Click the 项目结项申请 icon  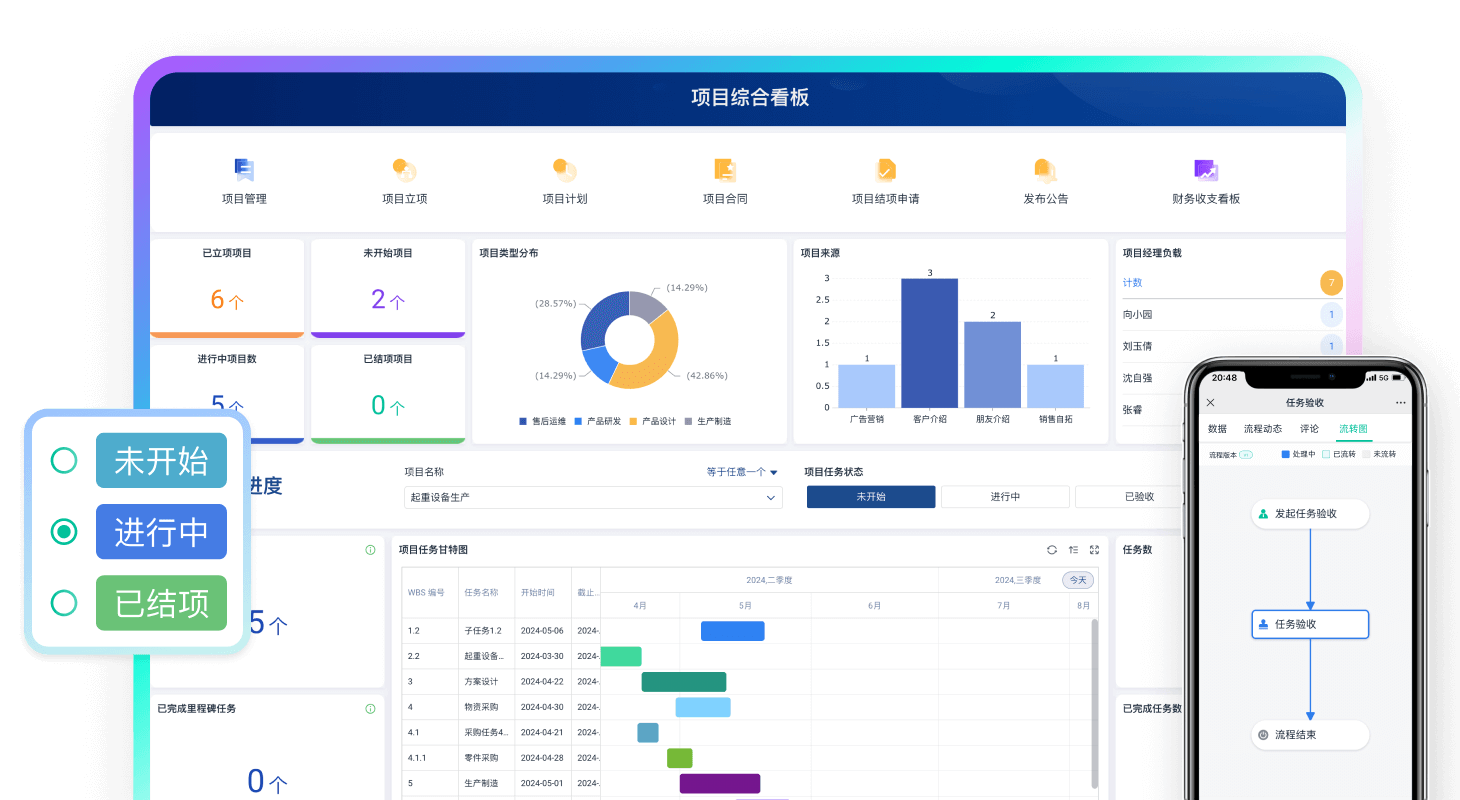tap(885, 170)
